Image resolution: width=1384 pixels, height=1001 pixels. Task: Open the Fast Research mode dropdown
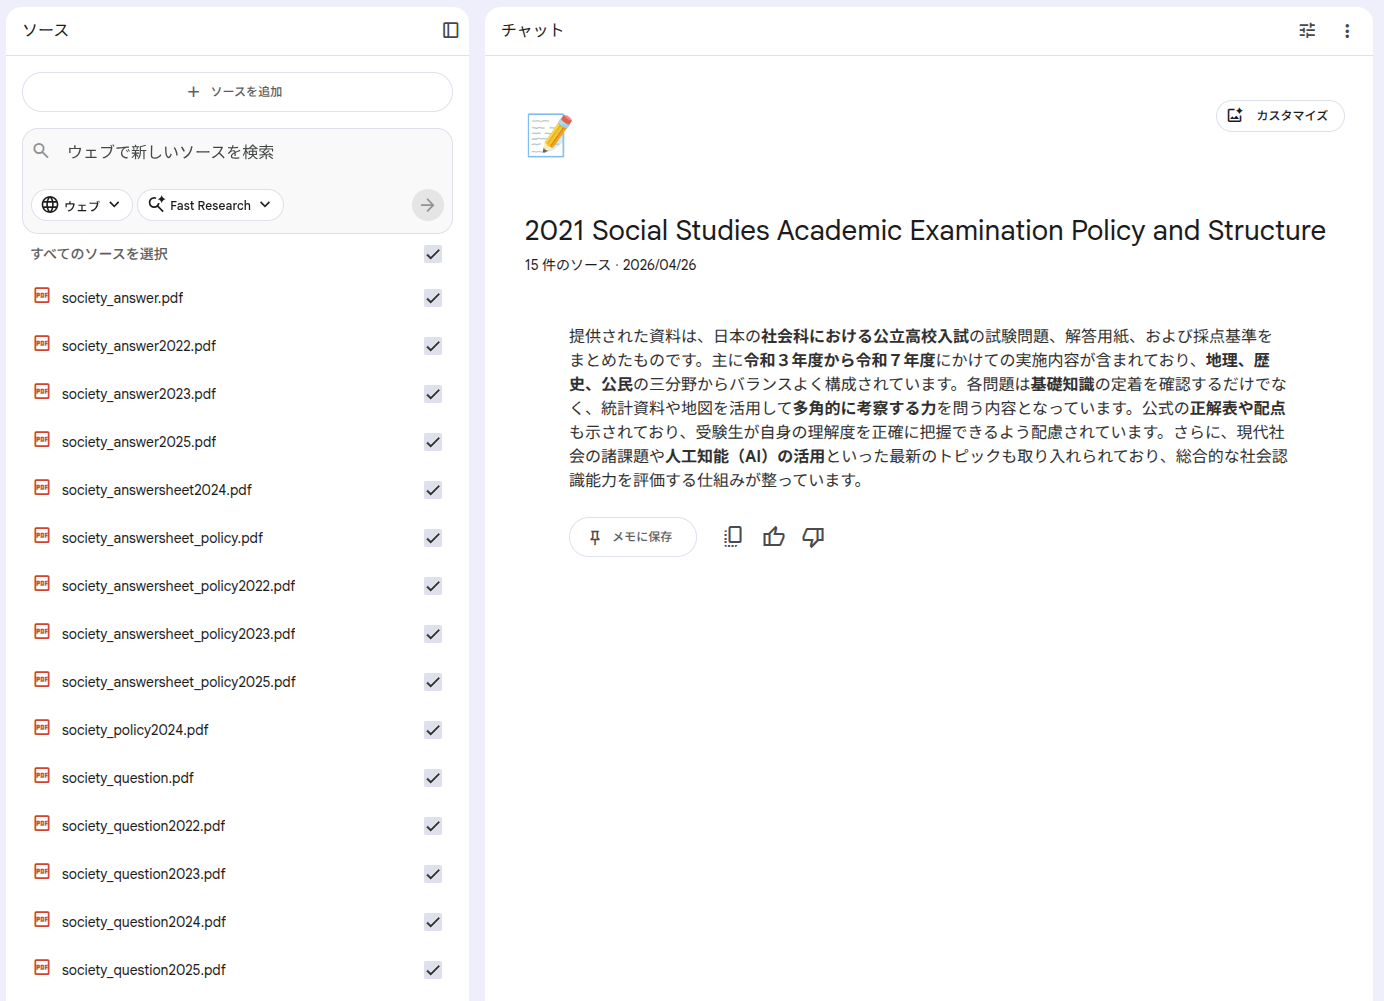point(210,205)
